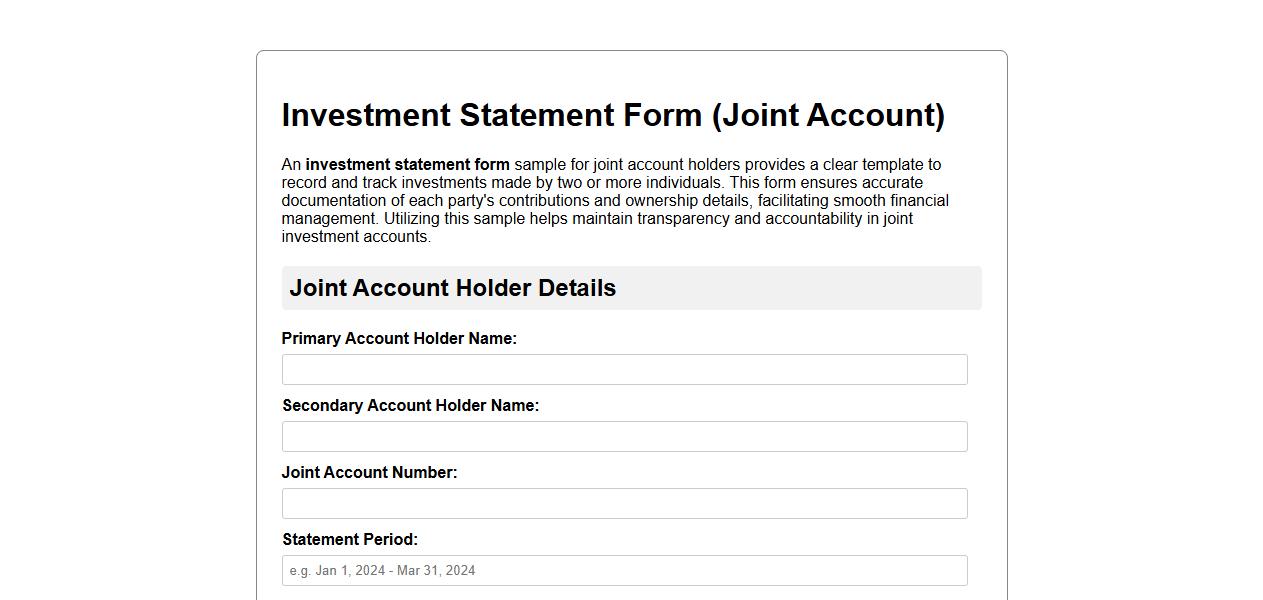This screenshot has height=600, width=1263.
Task: Click the 'Primary Account Holder Name:' label
Action: point(399,338)
